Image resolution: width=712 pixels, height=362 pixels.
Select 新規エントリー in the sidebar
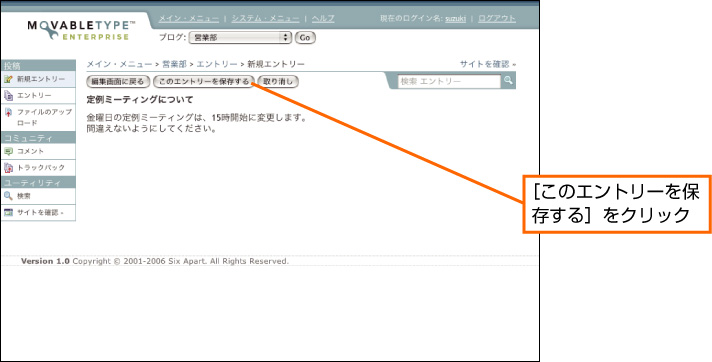(x=38, y=79)
